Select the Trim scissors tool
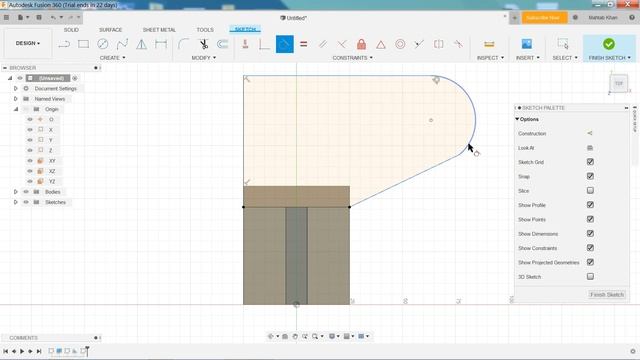 pos(203,44)
